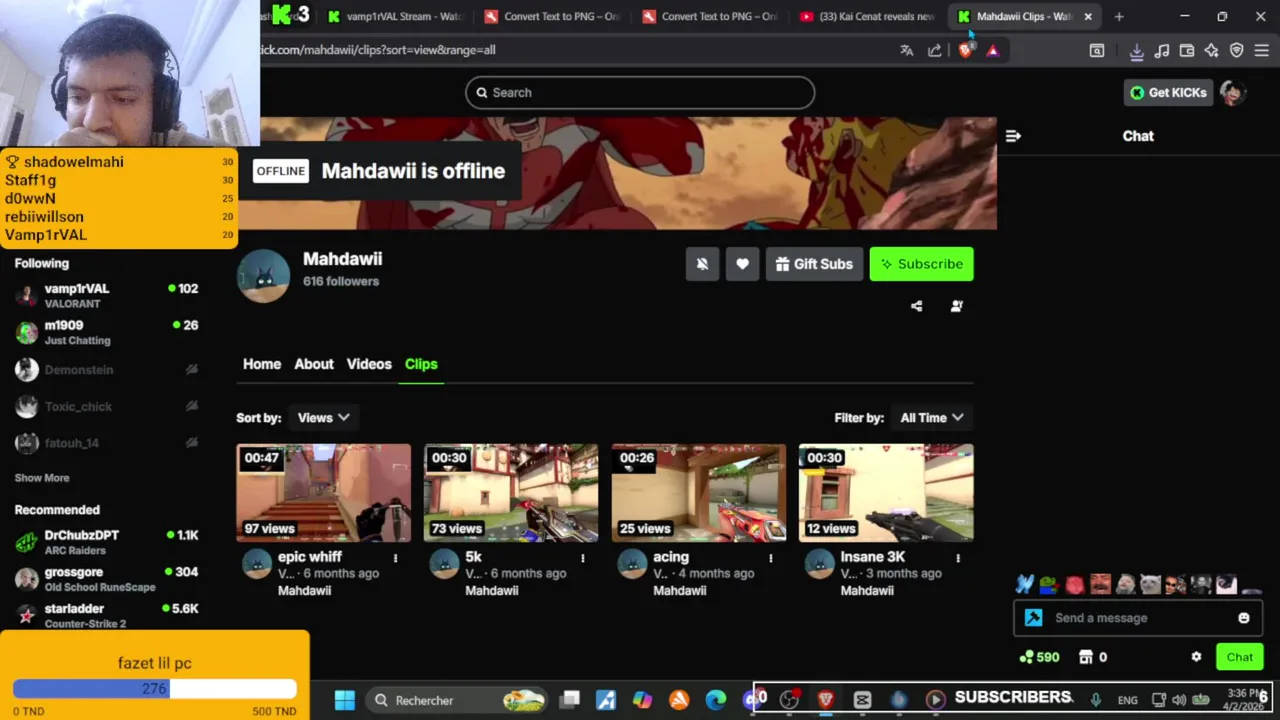The width and height of the screenshot is (1280, 720).
Task: Click the Brave Rewards triangle icon
Action: coord(993,50)
